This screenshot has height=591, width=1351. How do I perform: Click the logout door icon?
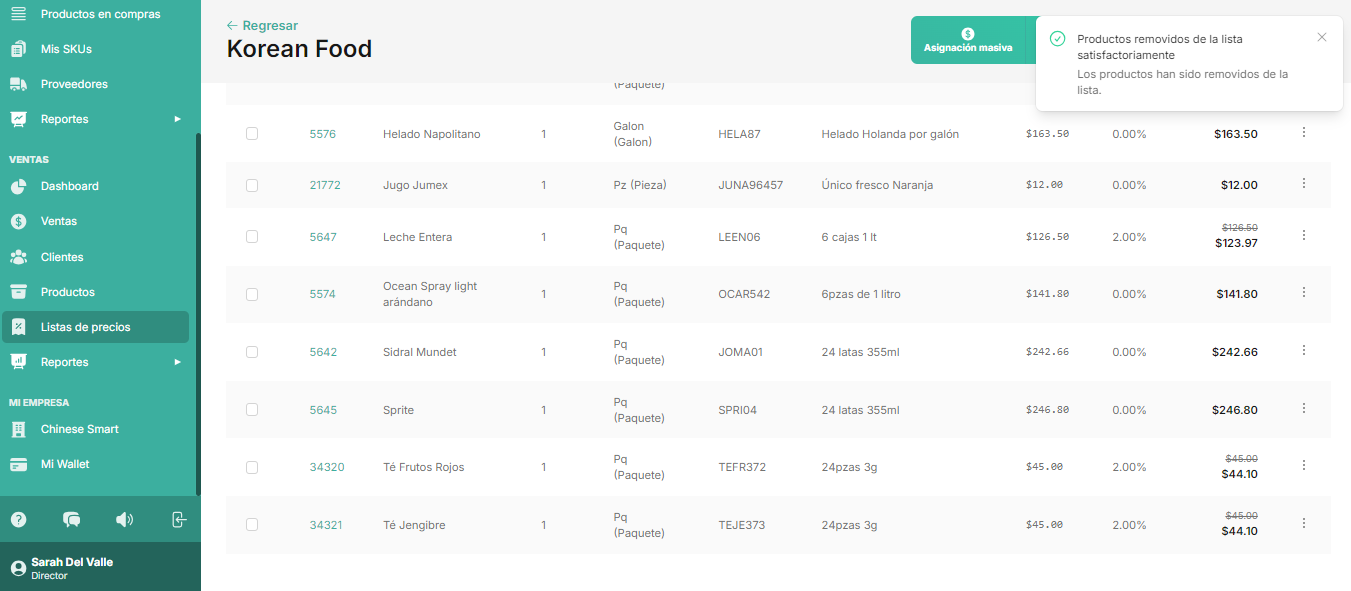[x=178, y=520]
